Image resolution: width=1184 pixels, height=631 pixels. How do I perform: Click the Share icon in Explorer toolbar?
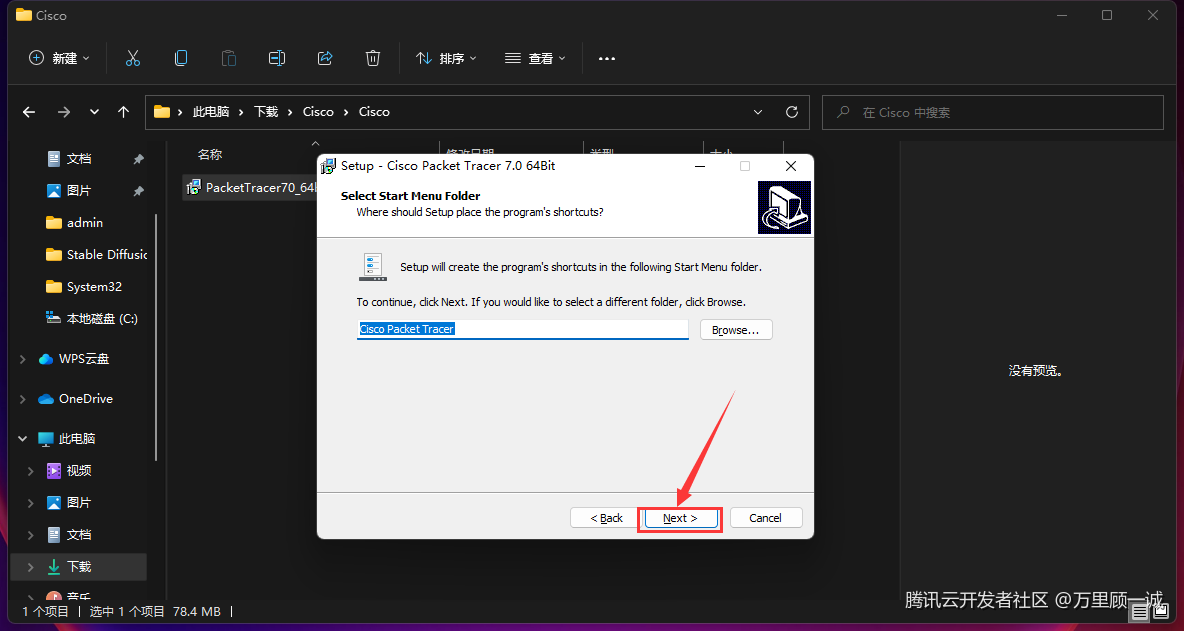(325, 58)
